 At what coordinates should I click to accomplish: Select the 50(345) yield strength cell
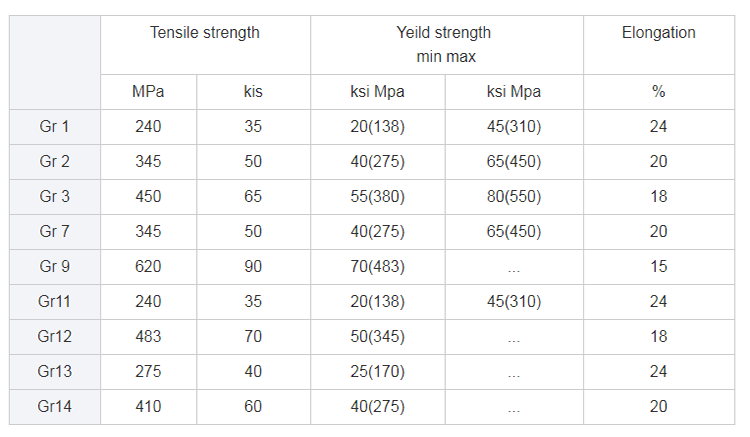376,337
